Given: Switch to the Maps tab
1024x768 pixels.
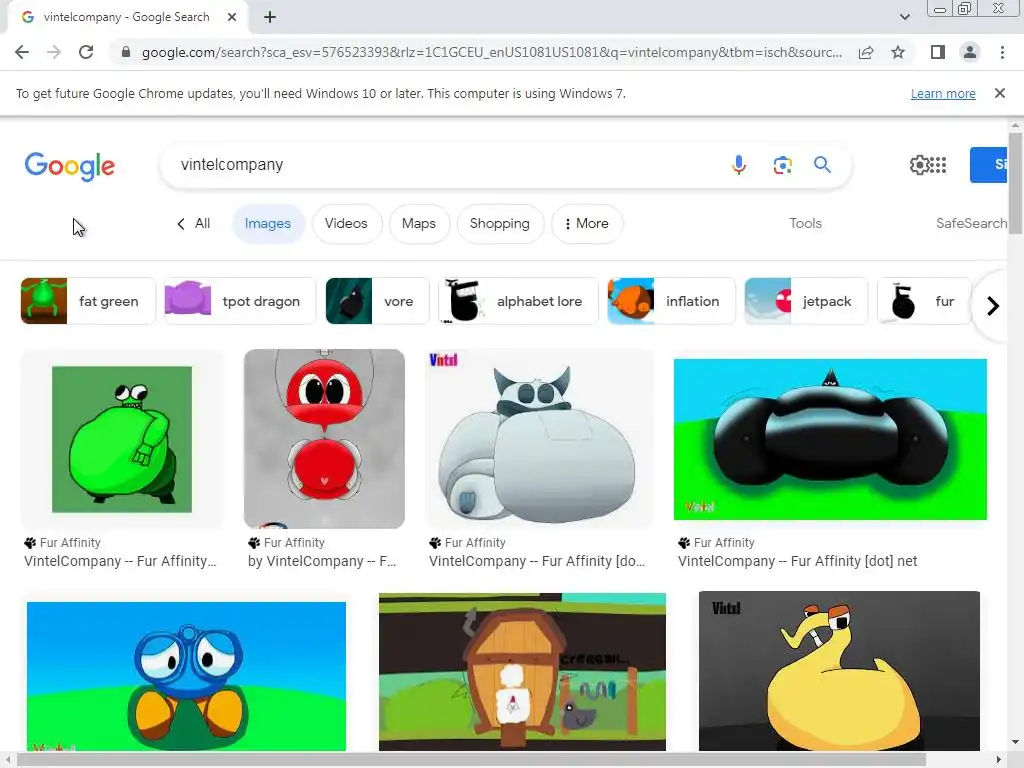Looking at the screenshot, I should click(x=419, y=223).
